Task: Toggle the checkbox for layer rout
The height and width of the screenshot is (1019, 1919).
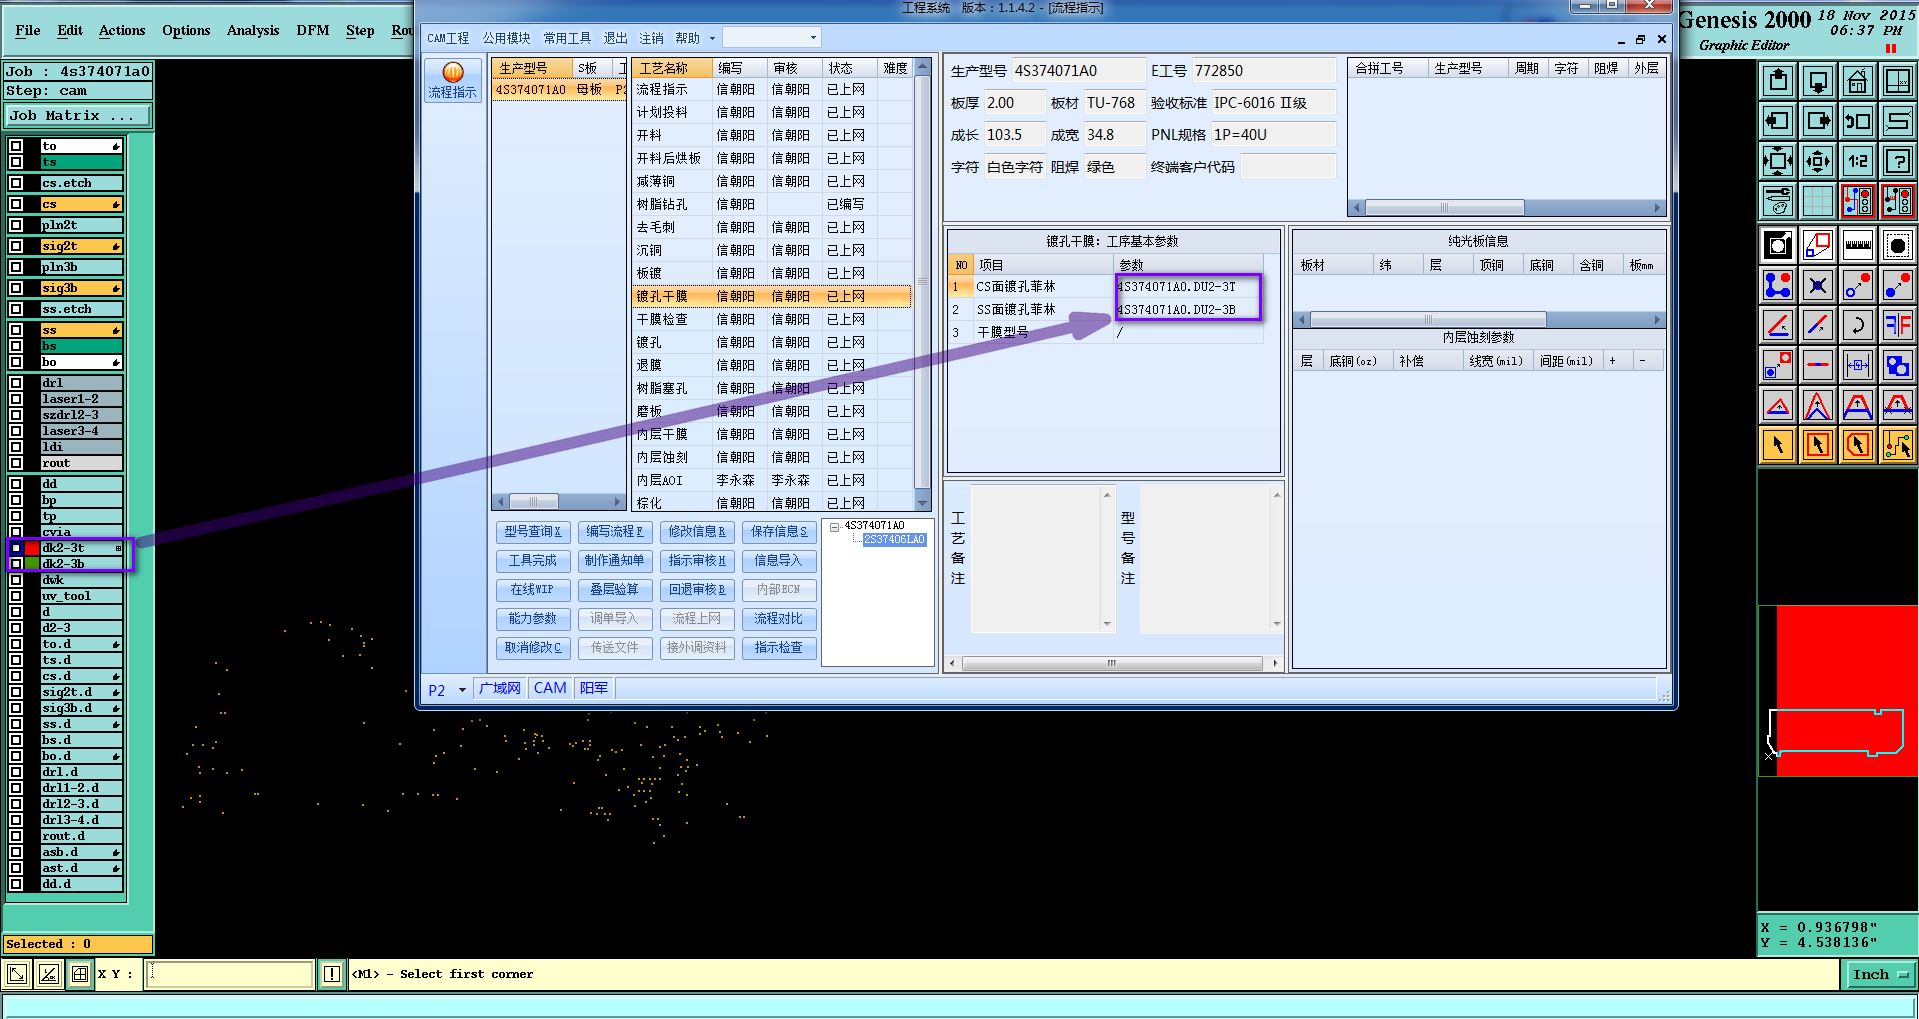Action: pyautogui.click(x=16, y=463)
